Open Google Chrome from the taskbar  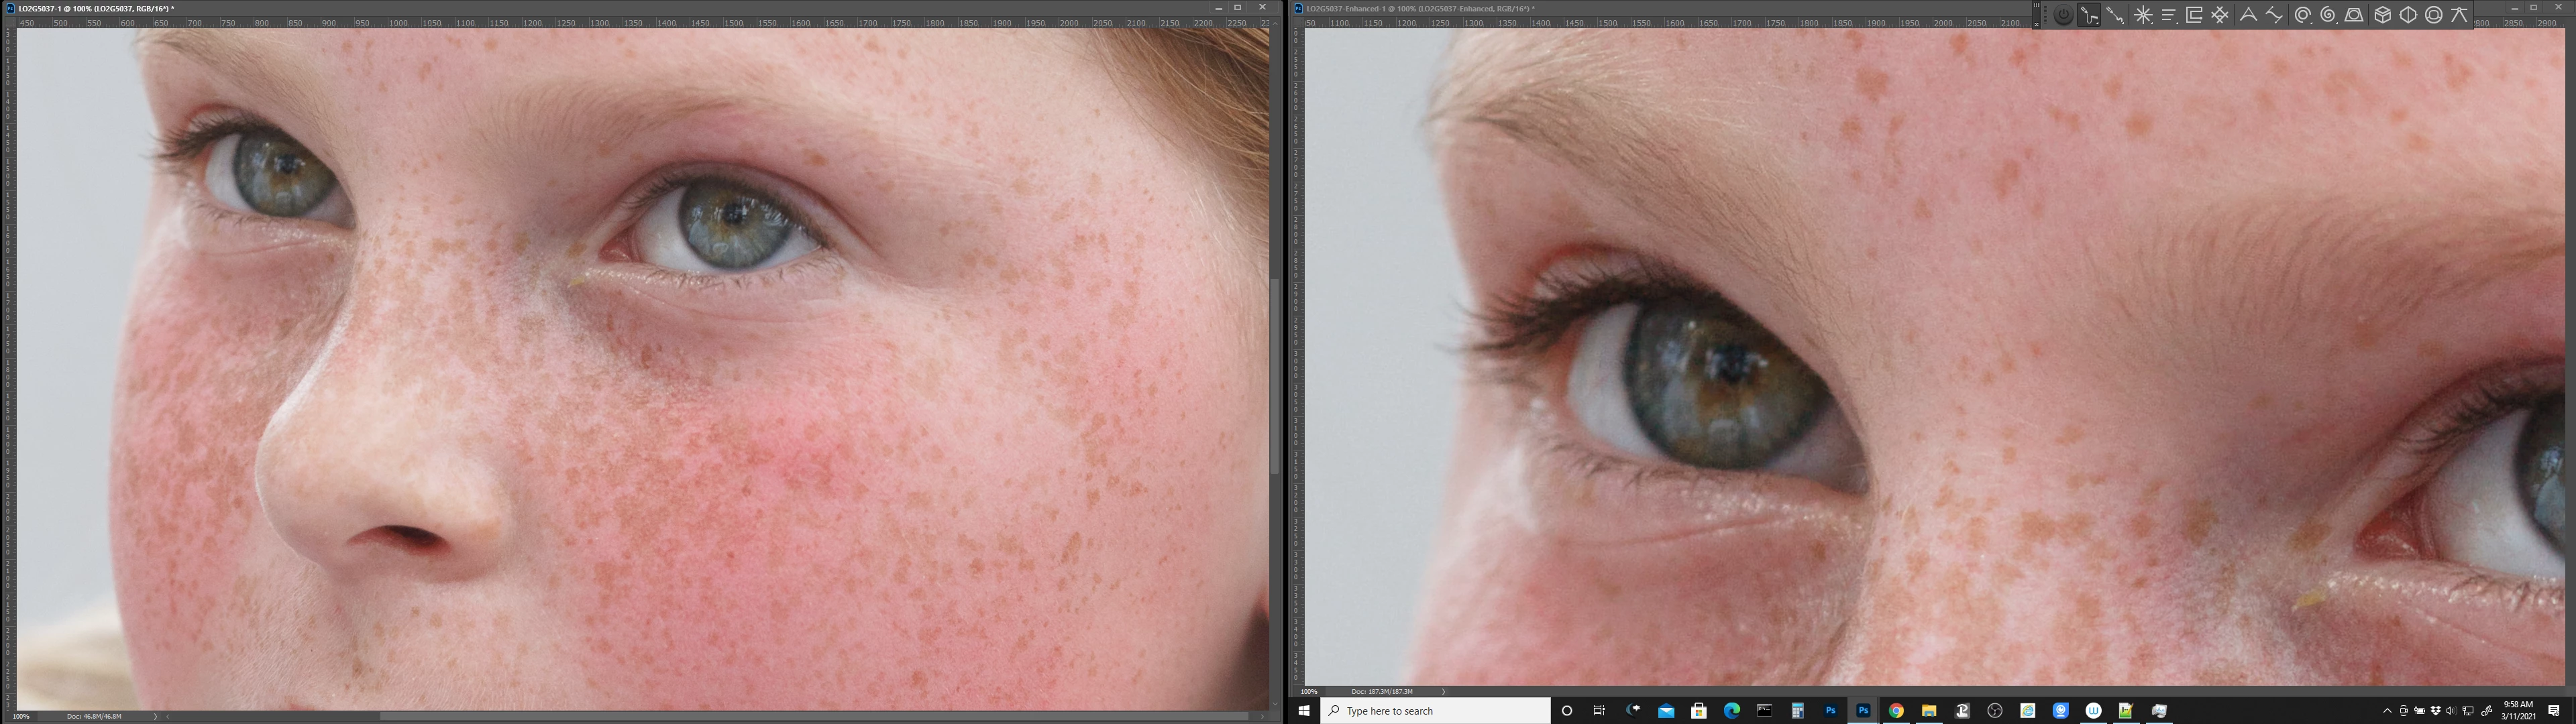pyautogui.click(x=1896, y=711)
